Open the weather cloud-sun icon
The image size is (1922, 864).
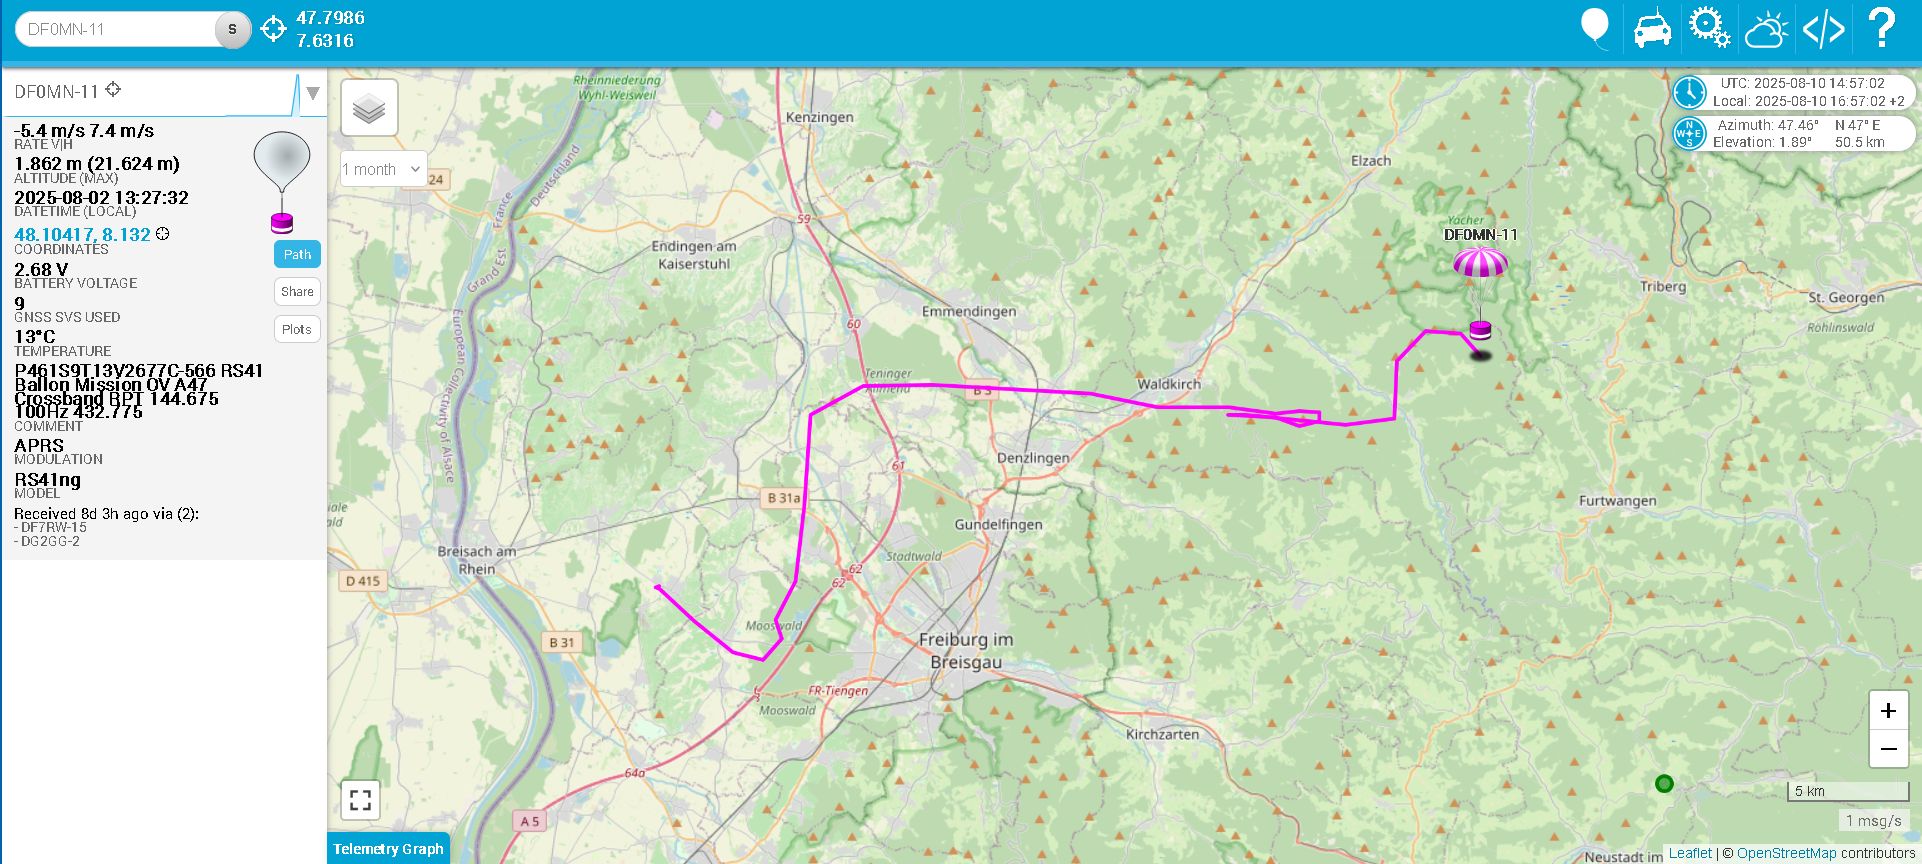pyautogui.click(x=1766, y=29)
